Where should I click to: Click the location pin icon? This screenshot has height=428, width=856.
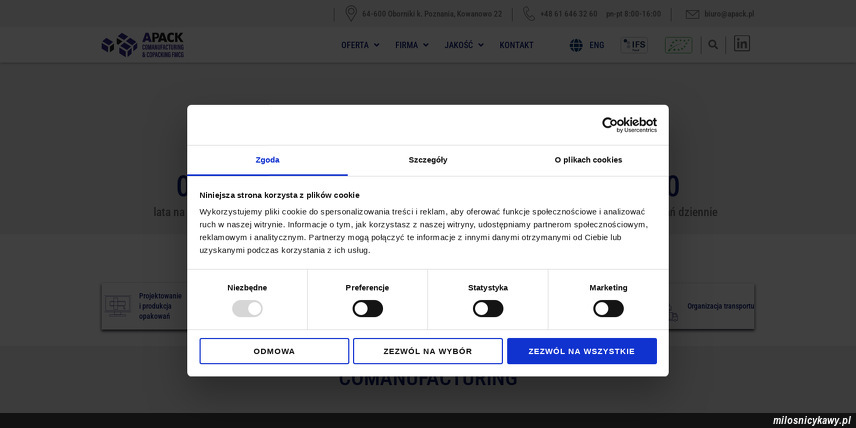[351, 14]
